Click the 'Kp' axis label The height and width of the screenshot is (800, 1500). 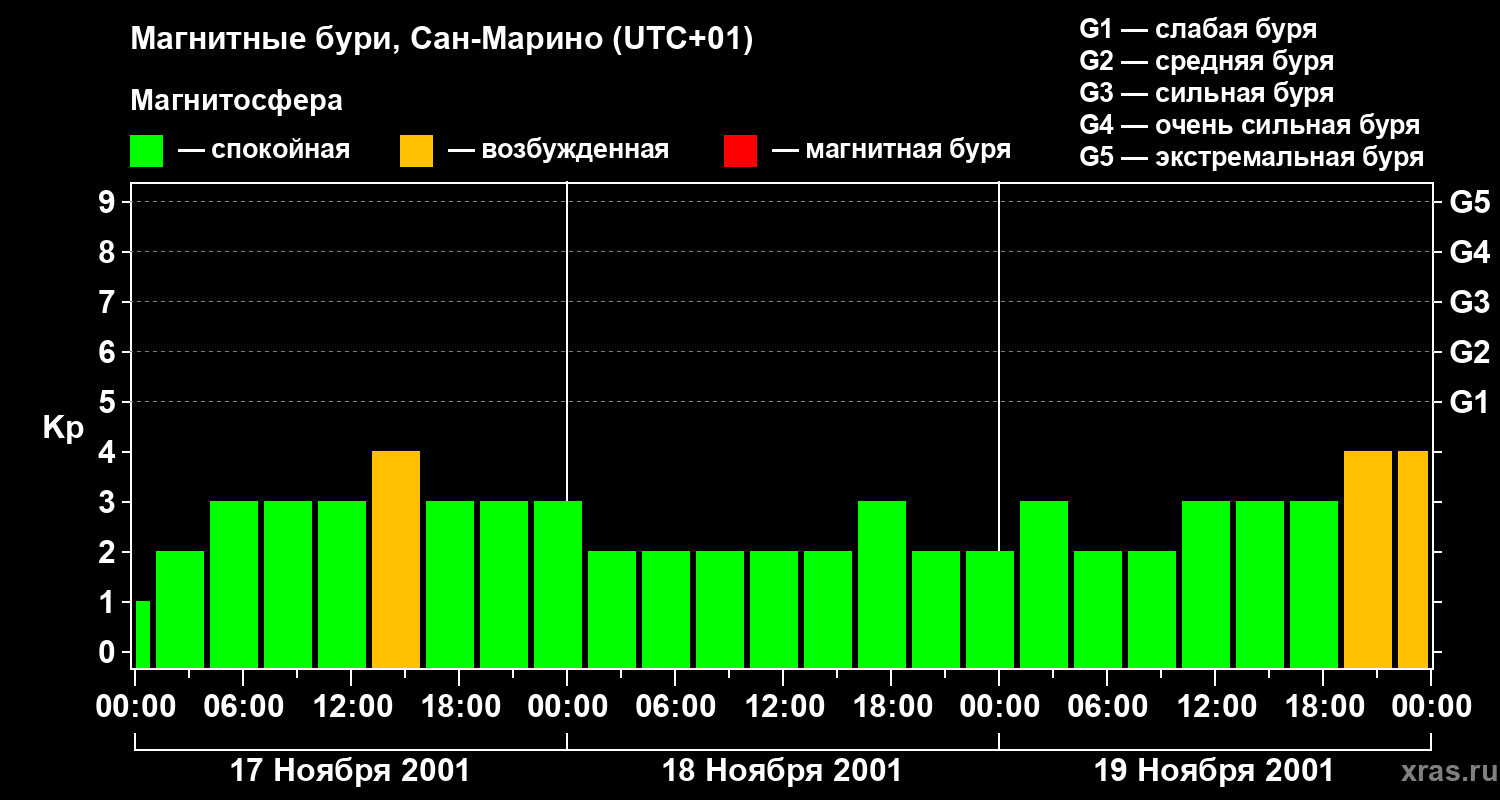coord(63,427)
